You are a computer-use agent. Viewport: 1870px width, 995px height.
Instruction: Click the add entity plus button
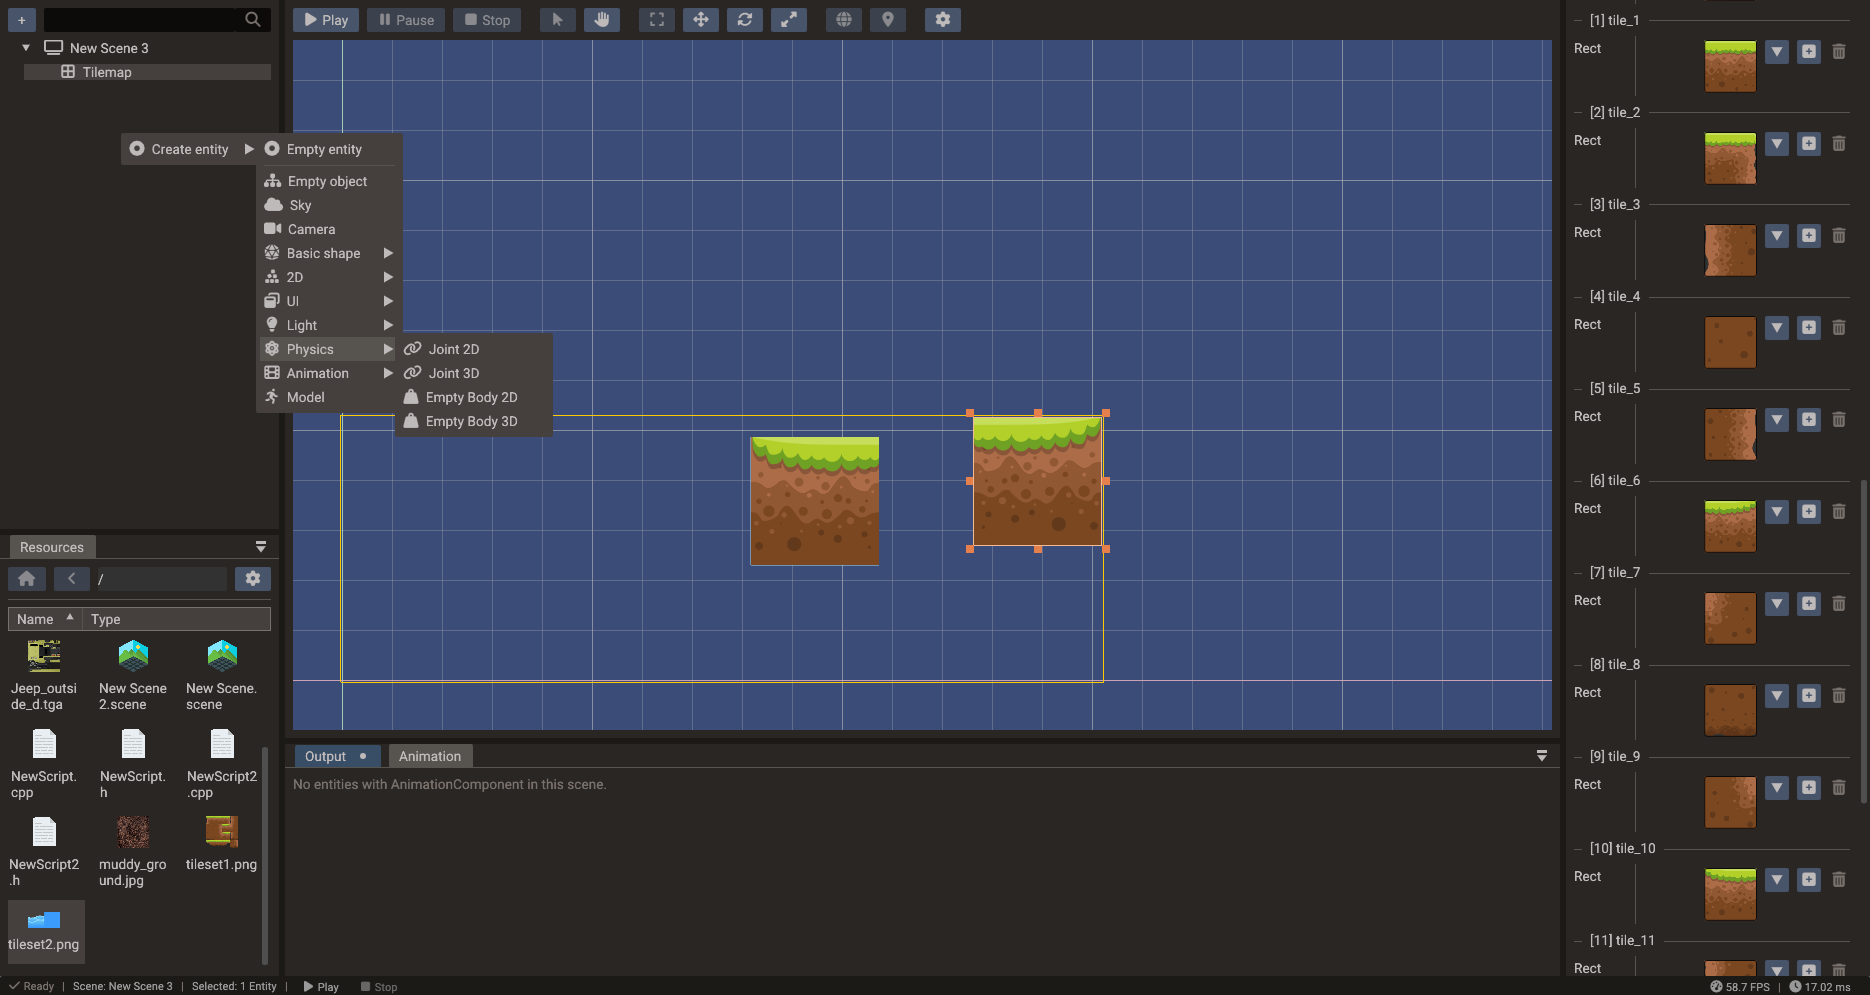[21, 19]
